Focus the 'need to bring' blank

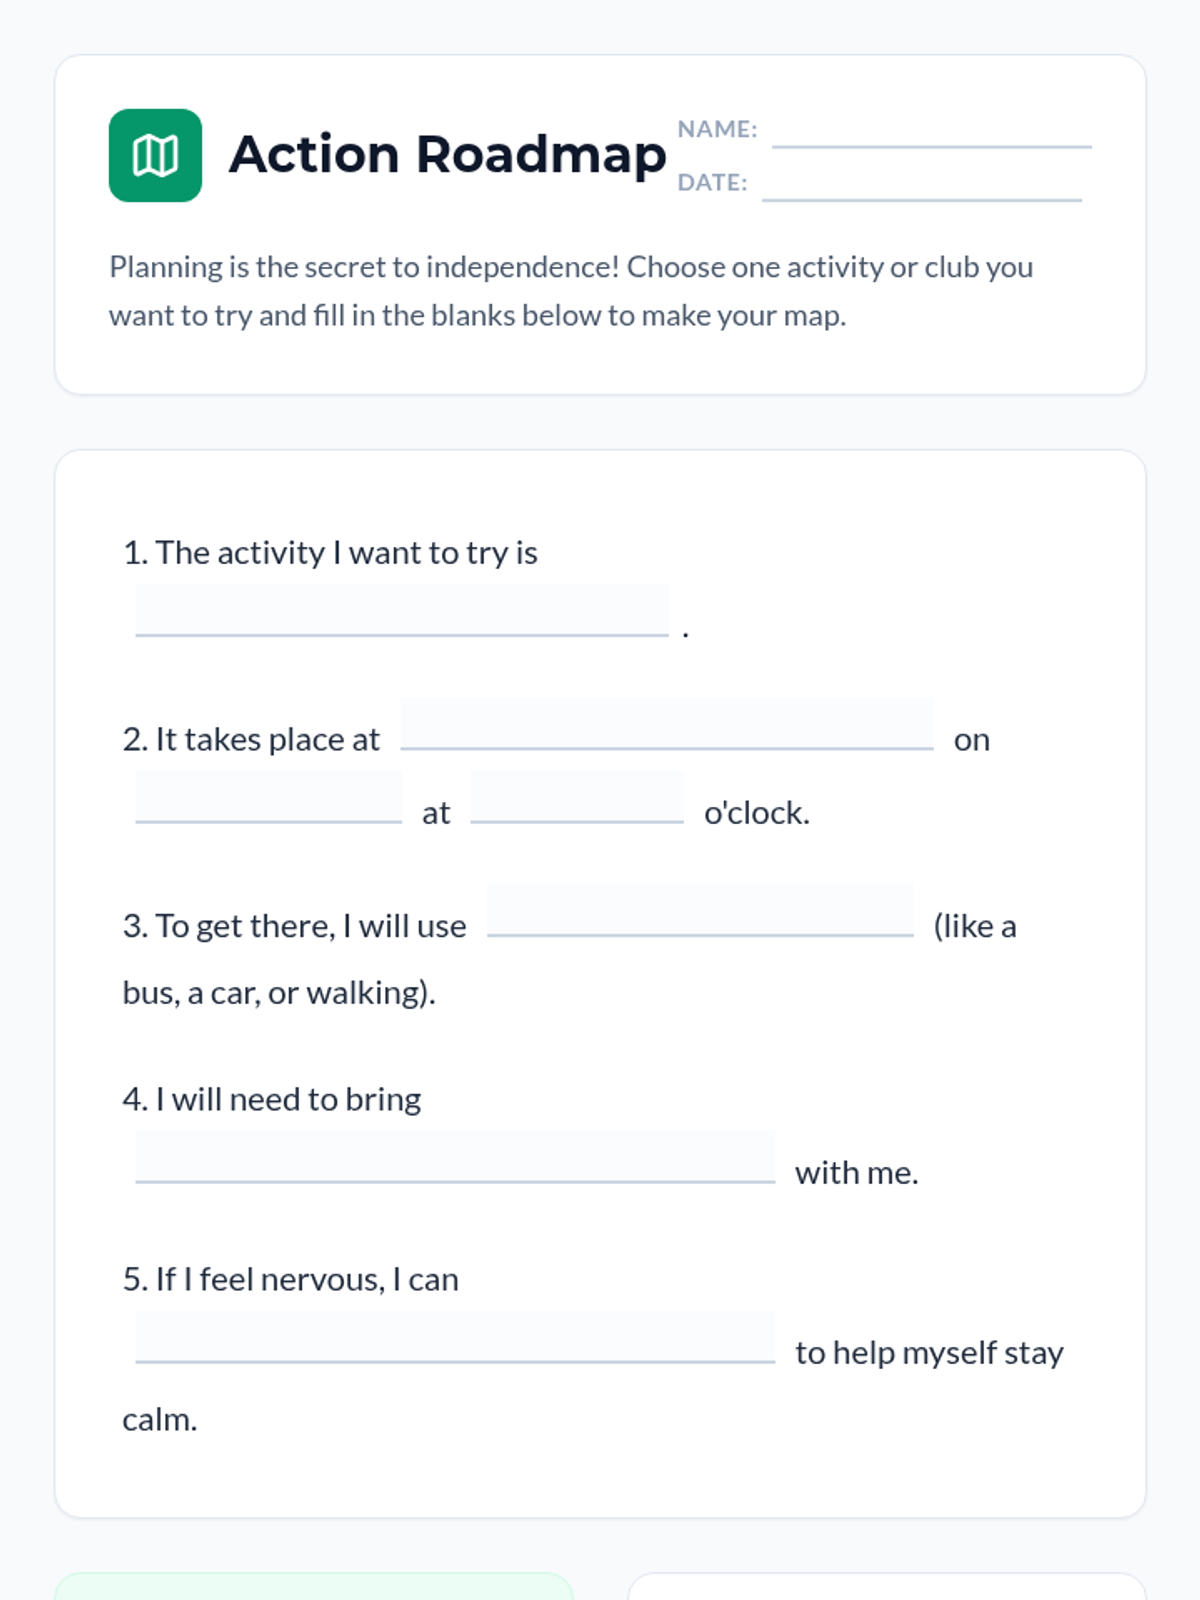(455, 1158)
